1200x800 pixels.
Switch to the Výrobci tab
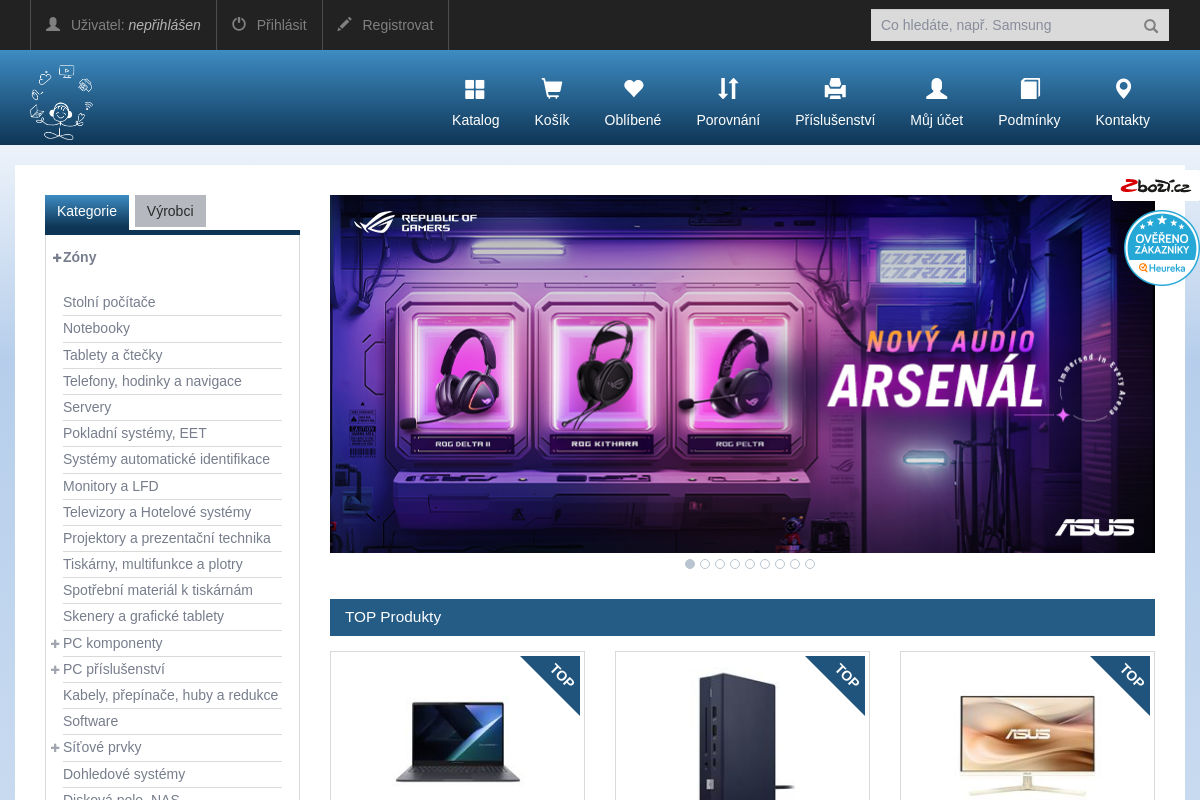tap(170, 211)
